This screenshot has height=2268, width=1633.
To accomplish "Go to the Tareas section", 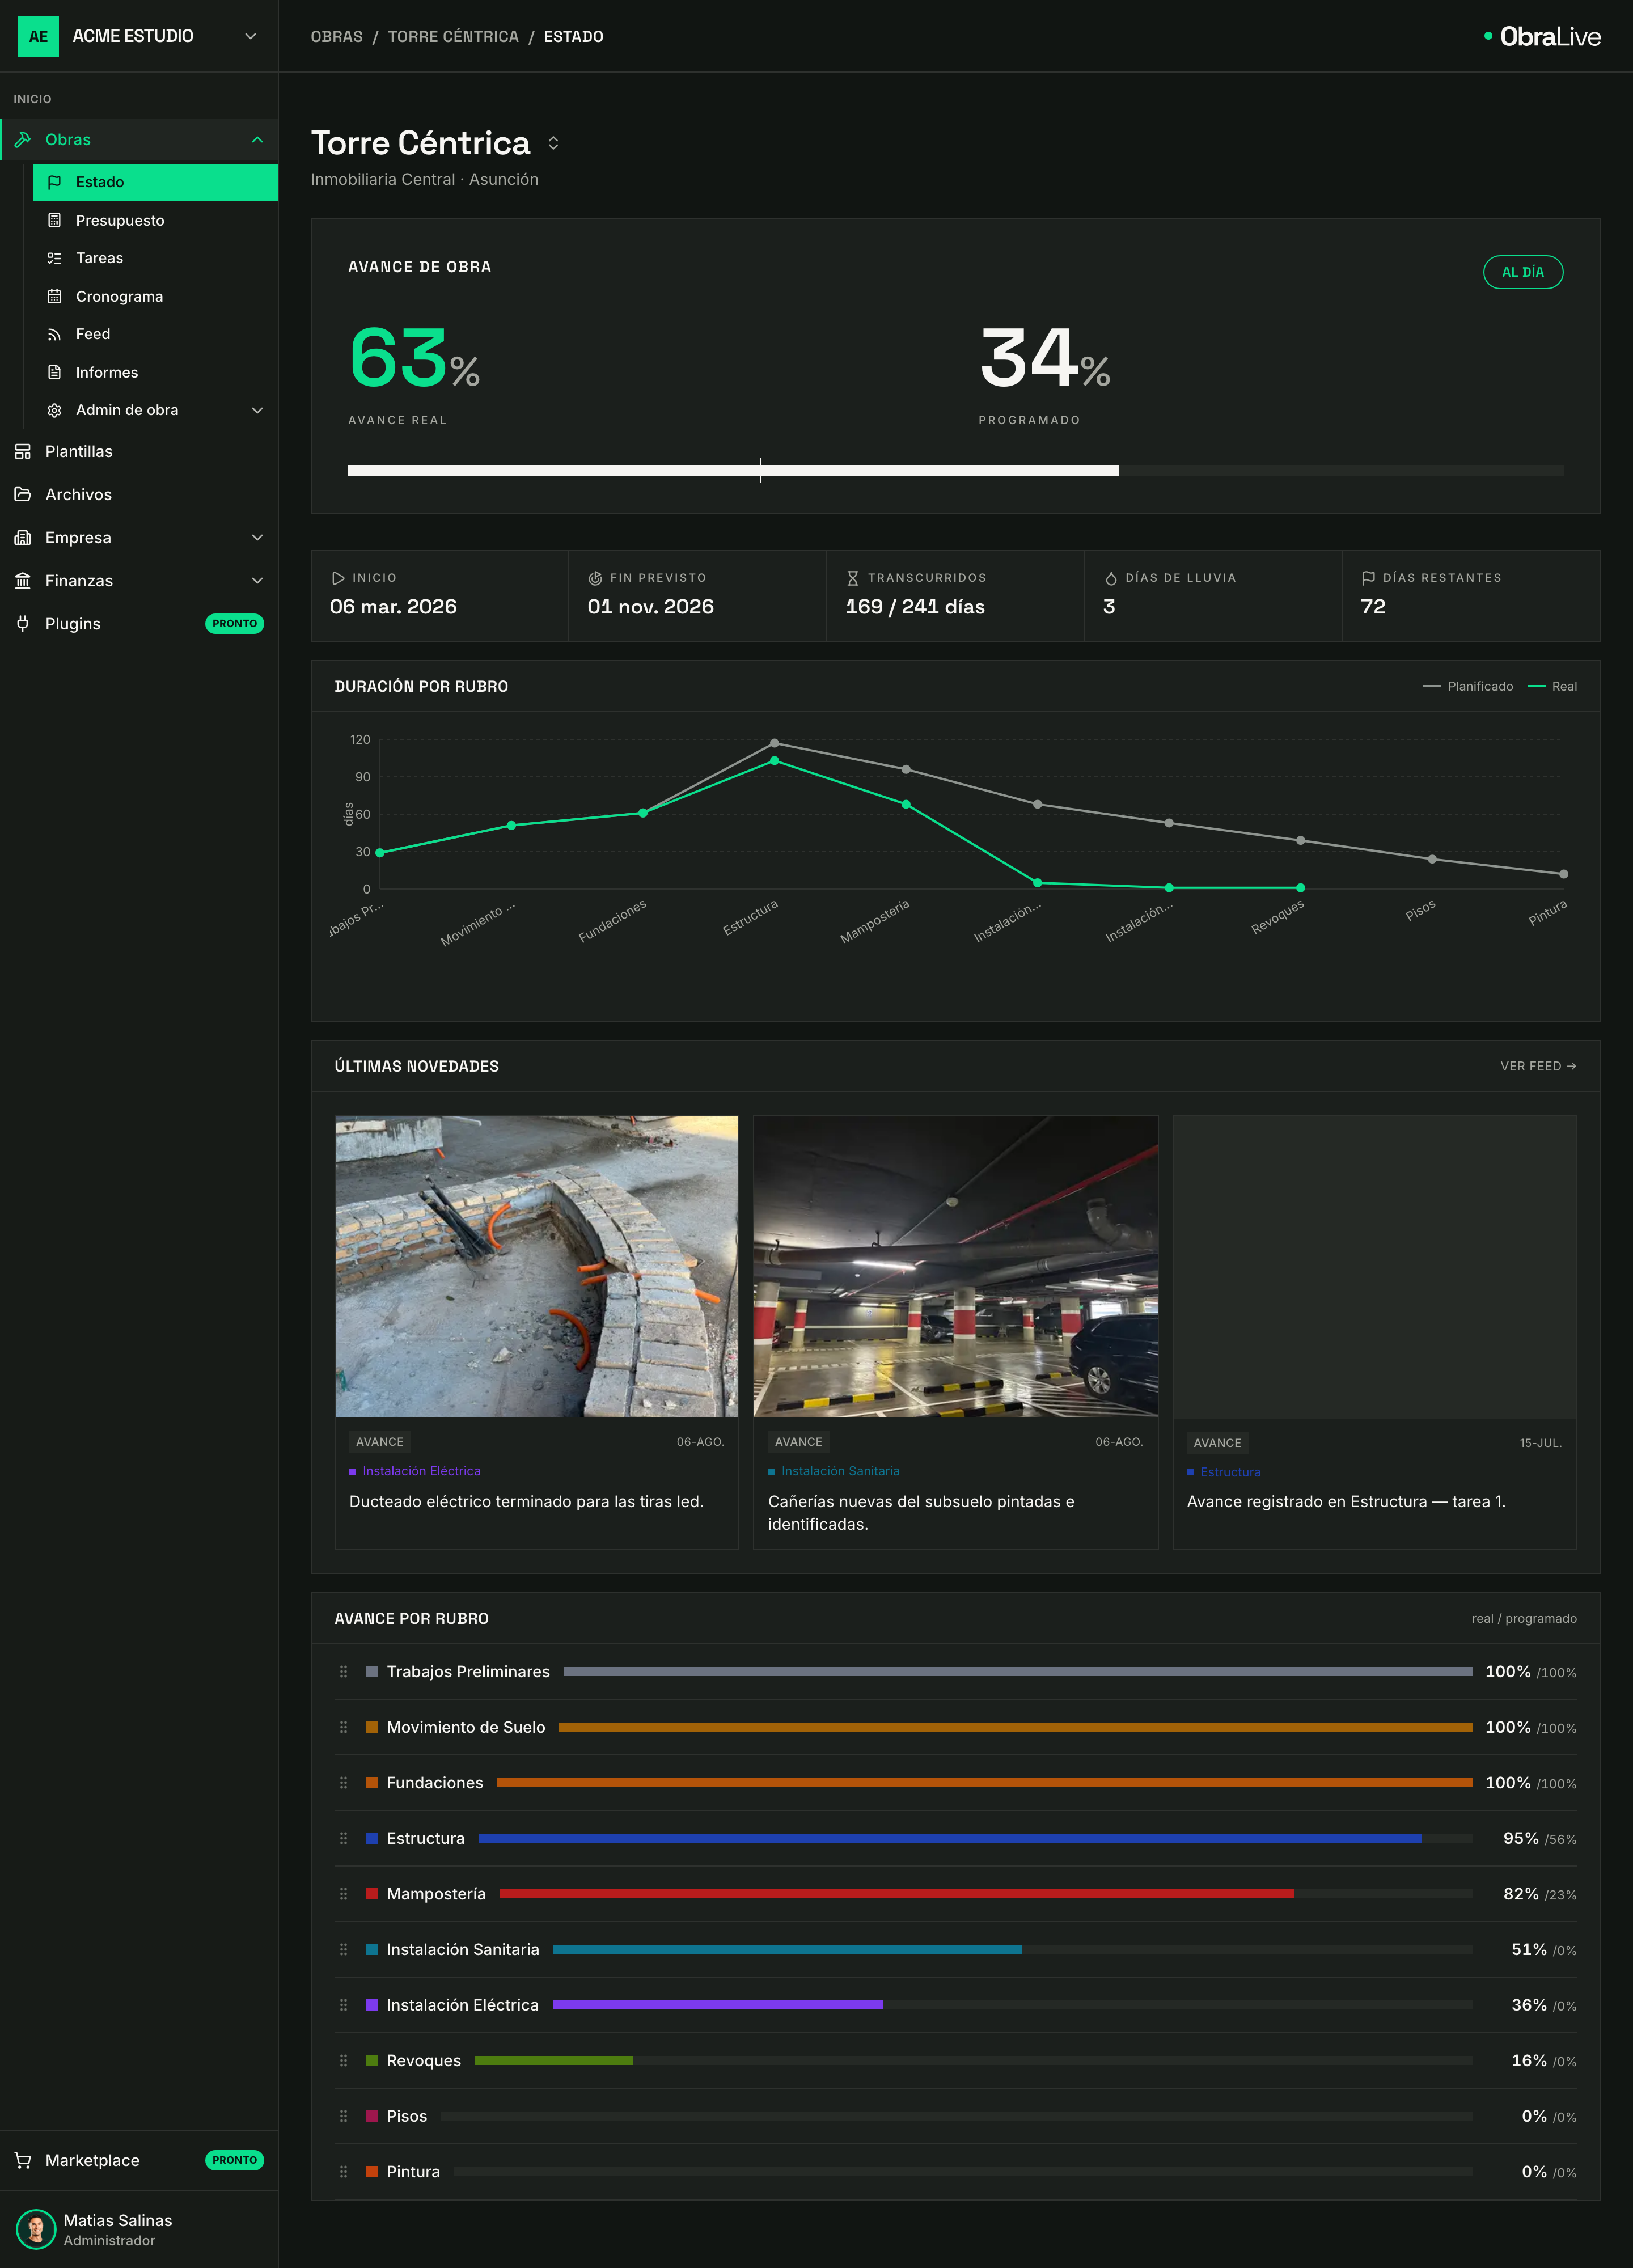I will pyautogui.click(x=155, y=258).
